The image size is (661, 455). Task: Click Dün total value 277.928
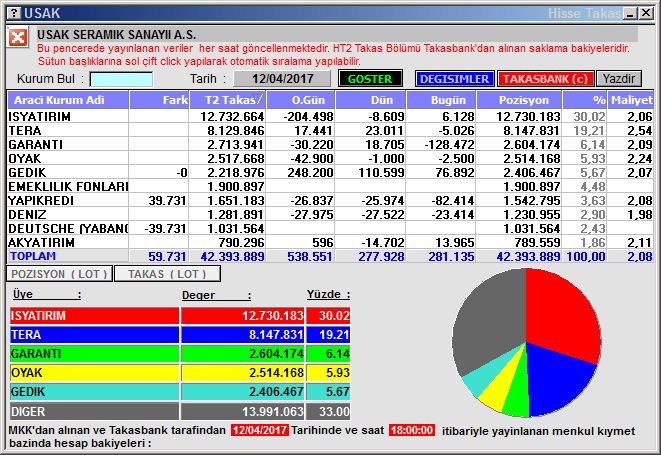(381, 256)
